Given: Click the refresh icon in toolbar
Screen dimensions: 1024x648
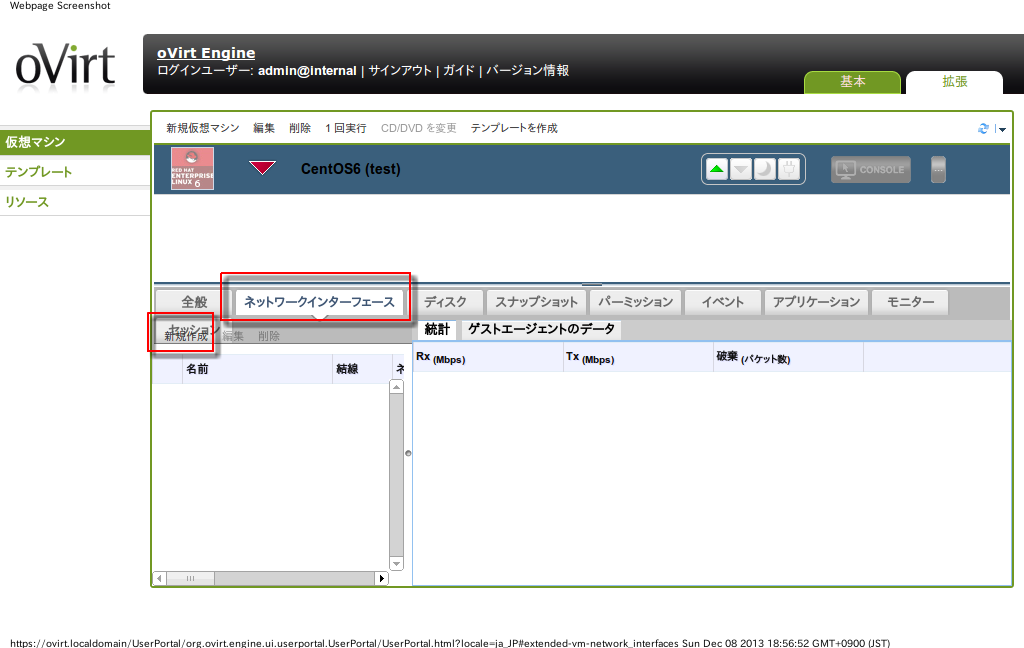Looking at the screenshot, I should pyautogui.click(x=983, y=129).
